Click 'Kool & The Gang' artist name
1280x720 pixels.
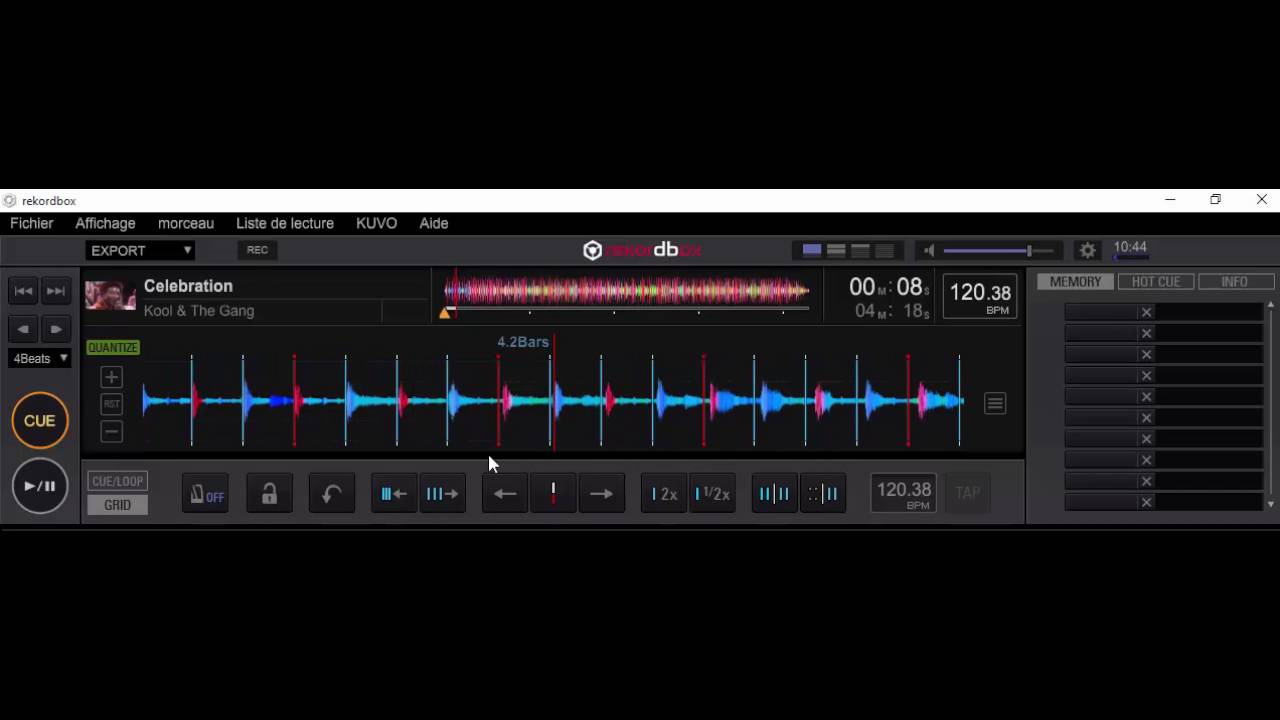199,311
